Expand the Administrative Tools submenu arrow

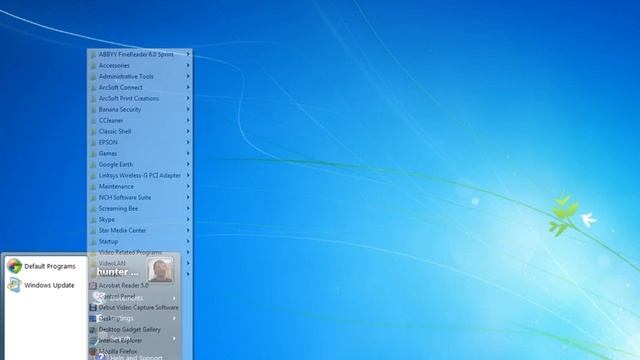[188, 76]
